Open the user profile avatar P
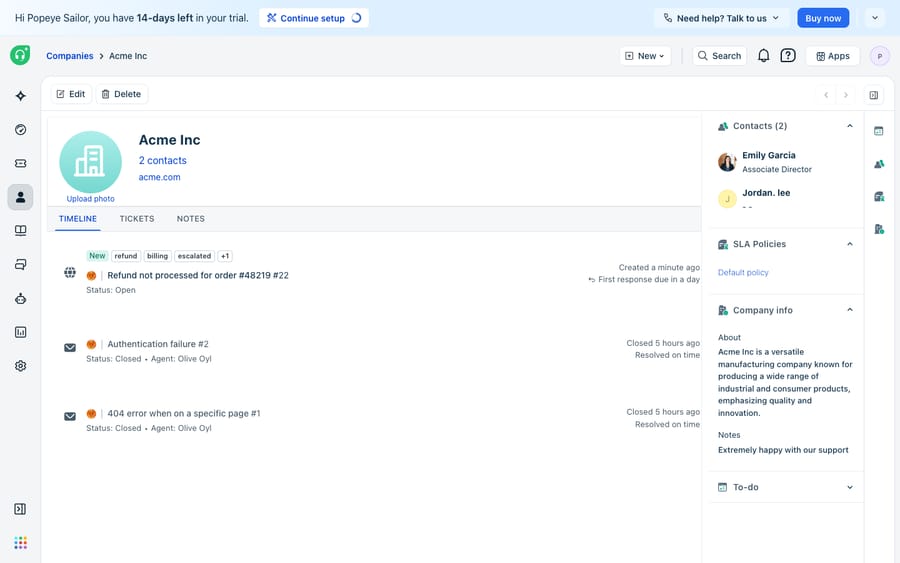 [879, 56]
